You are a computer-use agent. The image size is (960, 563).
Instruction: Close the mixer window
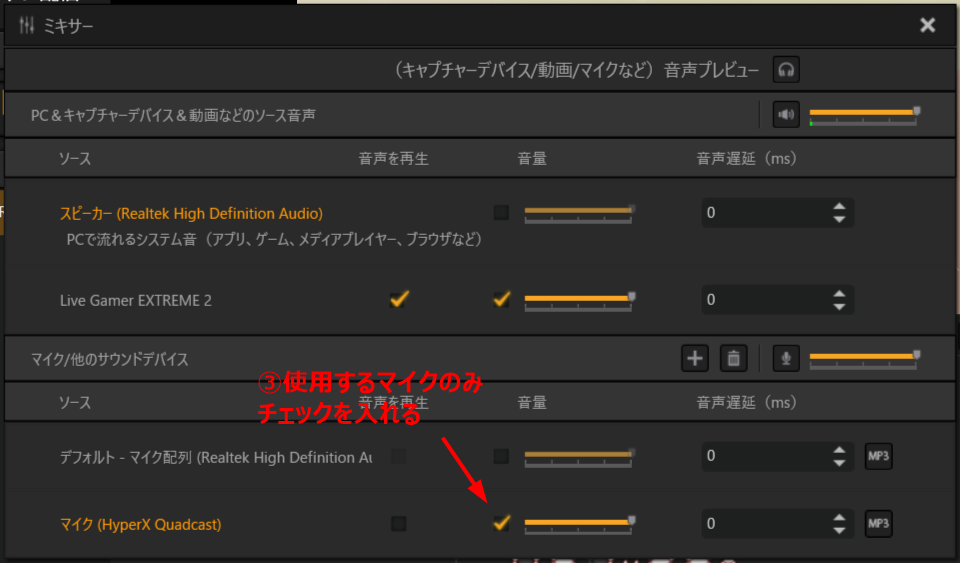(x=928, y=24)
